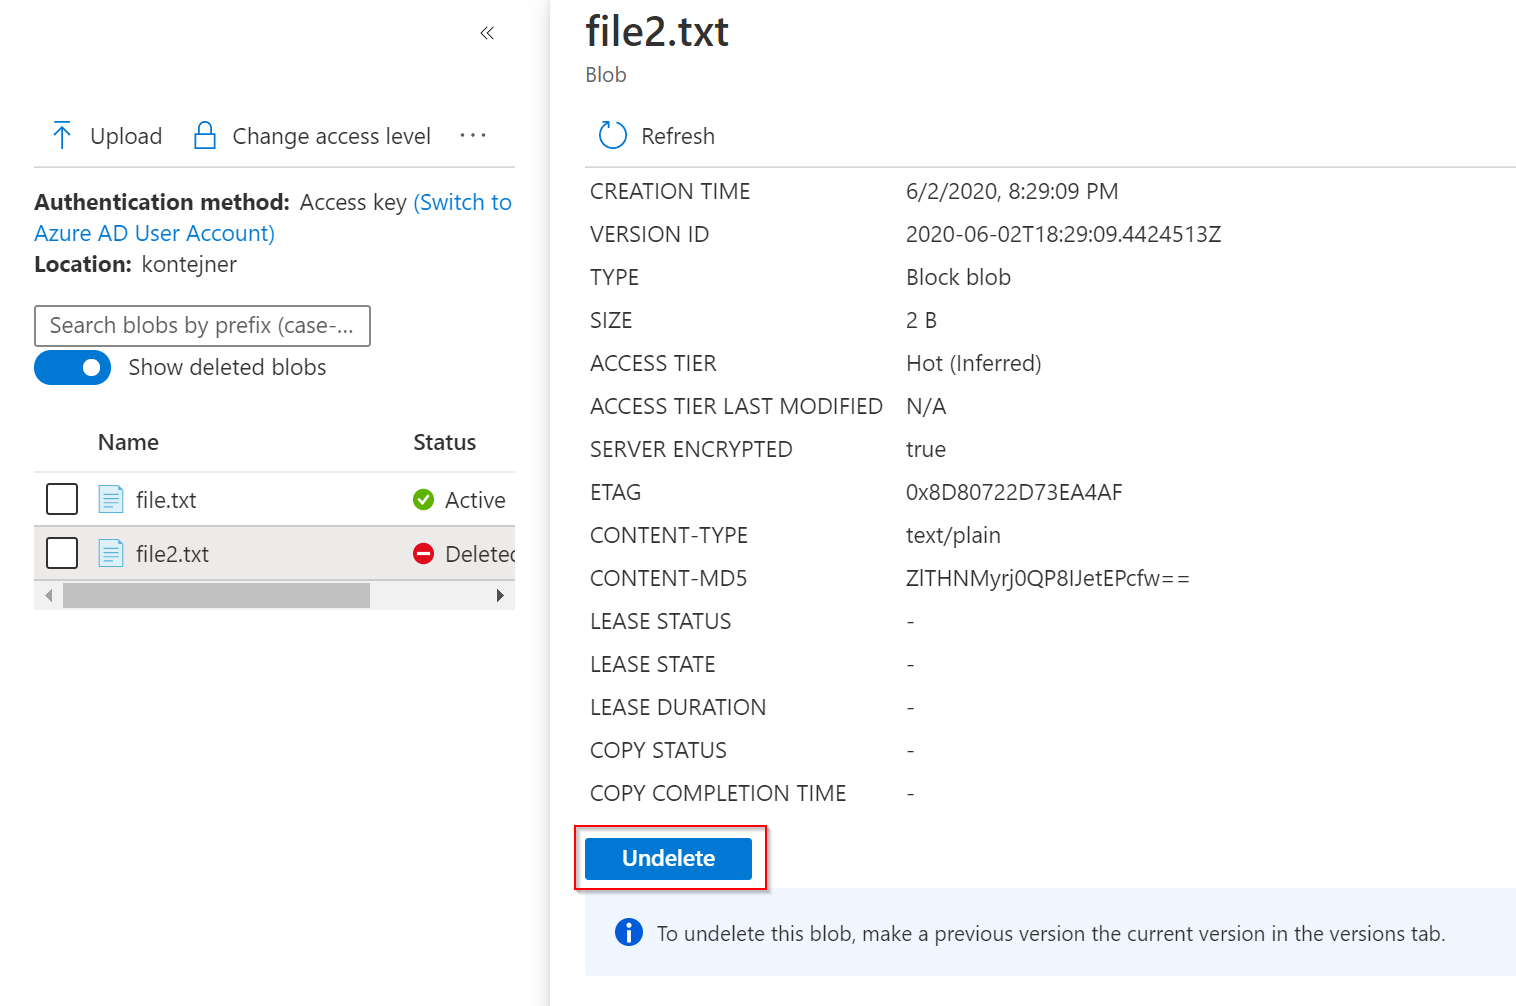The image size is (1516, 1006).
Task: Click the Refresh circular arrow icon
Action: [612, 136]
